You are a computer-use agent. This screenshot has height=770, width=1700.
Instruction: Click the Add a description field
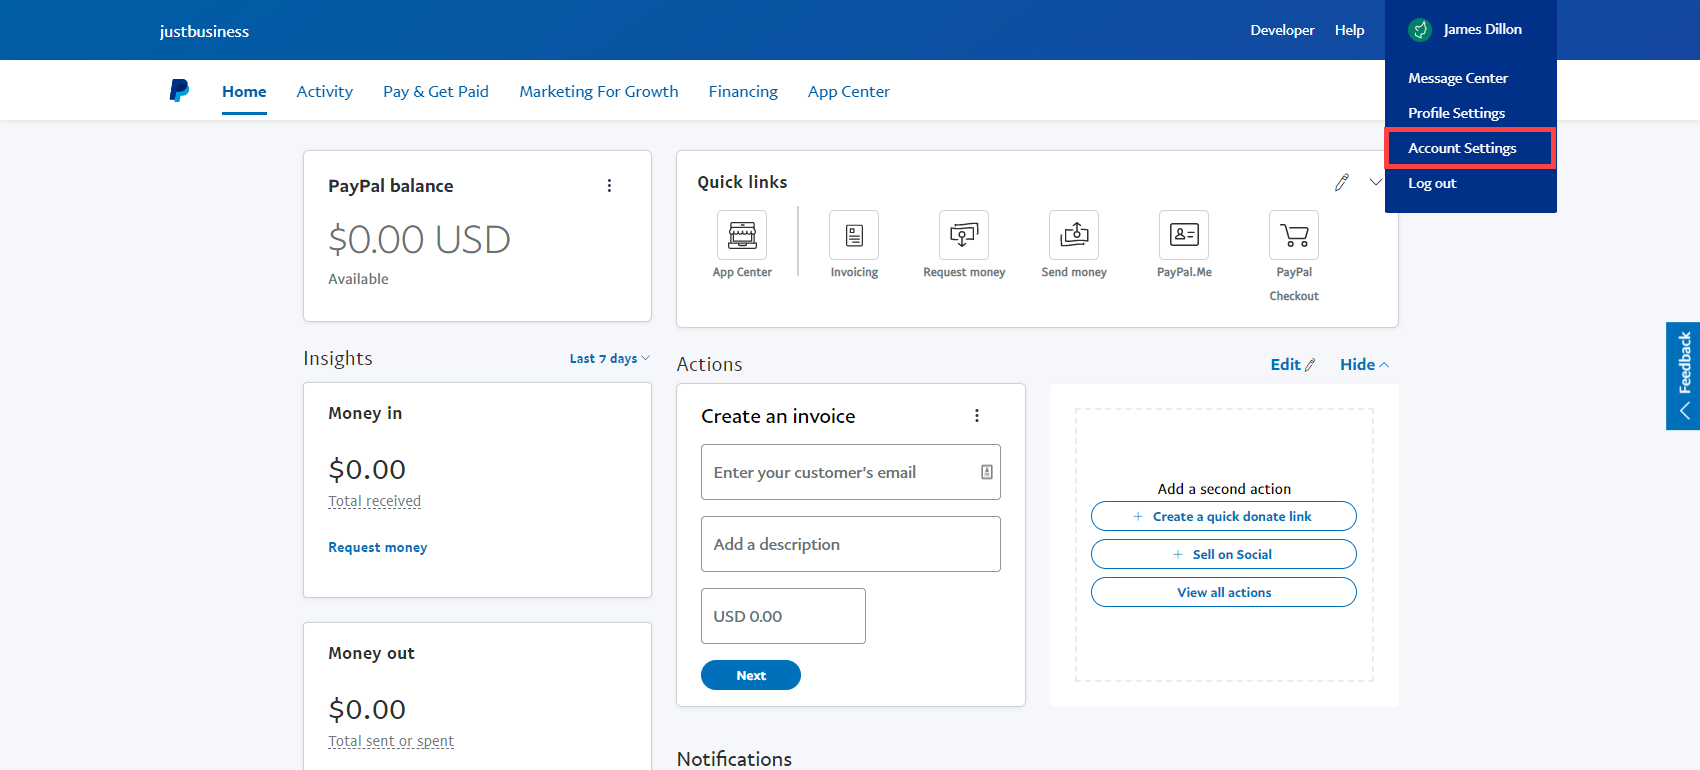pyautogui.click(x=851, y=544)
